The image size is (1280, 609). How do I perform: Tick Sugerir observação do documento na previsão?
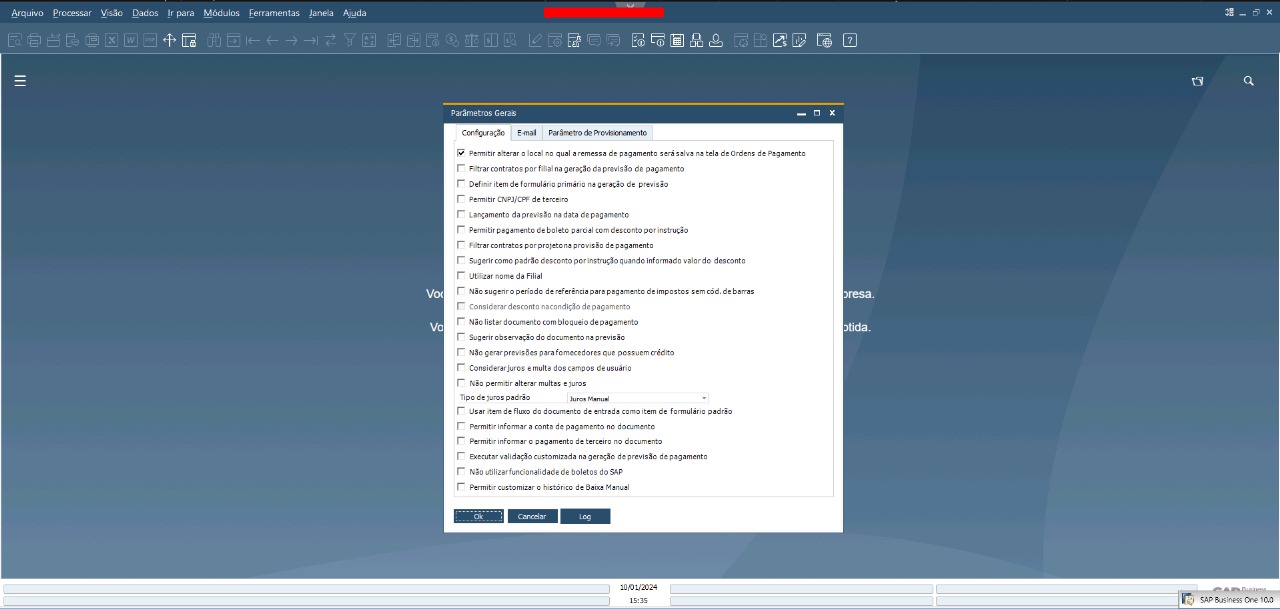click(x=461, y=337)
